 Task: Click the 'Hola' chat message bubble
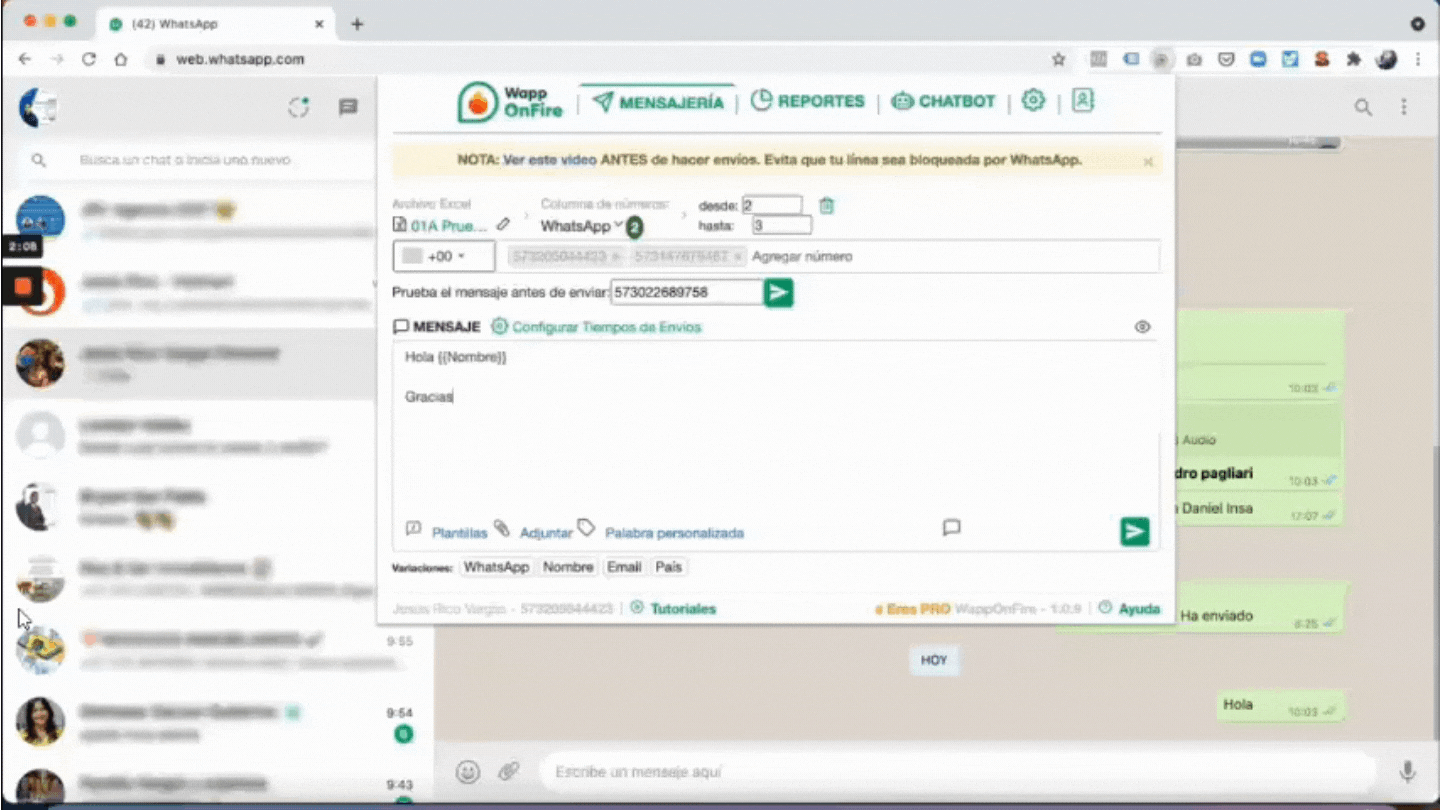click(x=1279, y=705)
